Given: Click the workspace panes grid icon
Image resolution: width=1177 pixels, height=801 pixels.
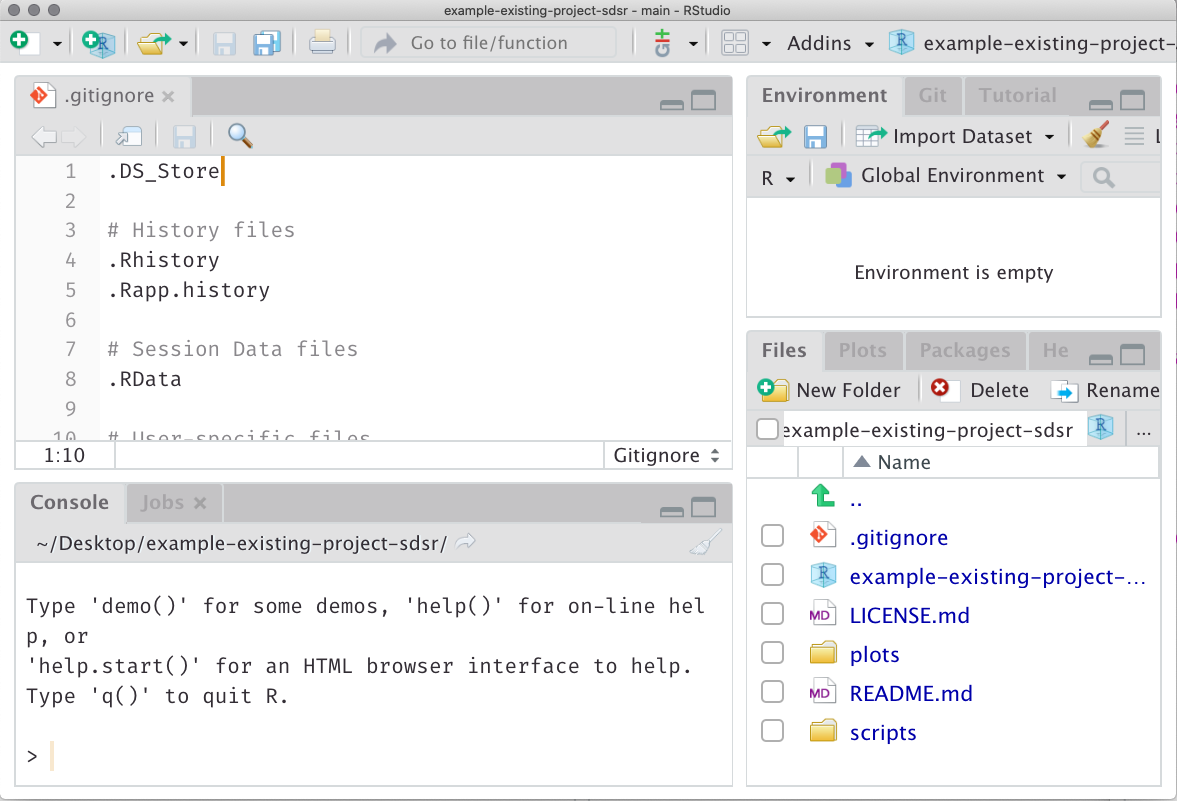Looking at the screenshot, I should click(735, 43).
